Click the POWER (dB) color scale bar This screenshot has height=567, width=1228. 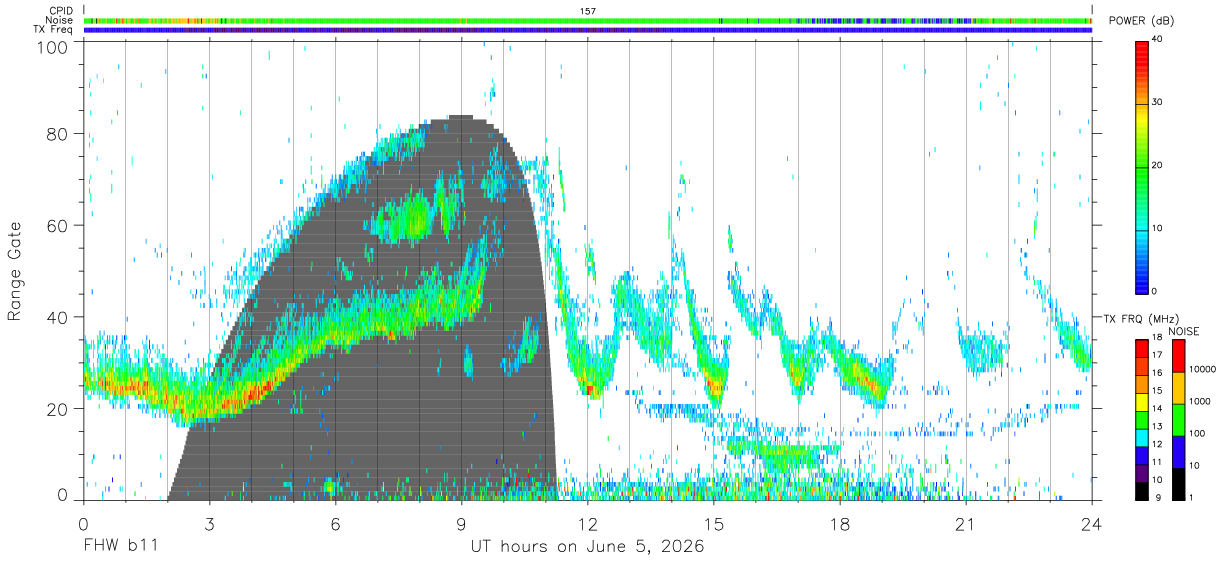tap(1142, 166)
